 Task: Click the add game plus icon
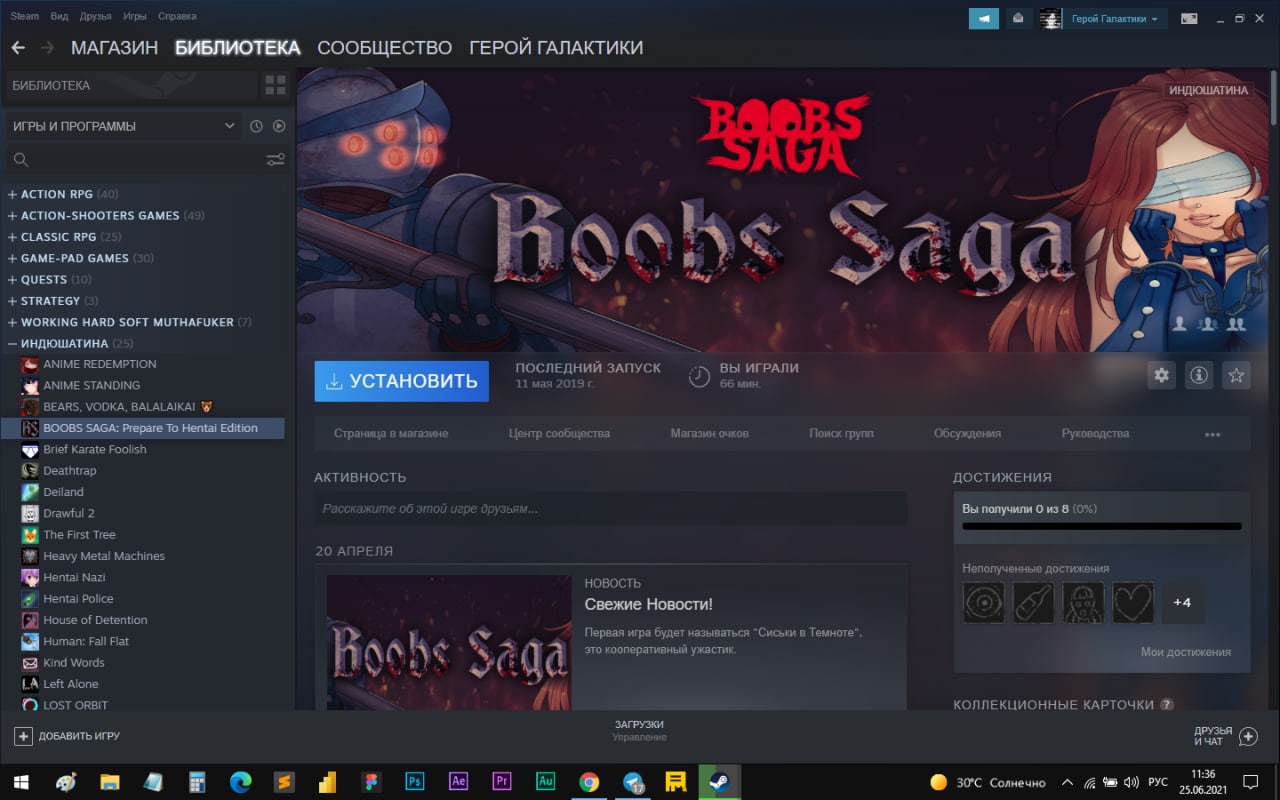23,736
